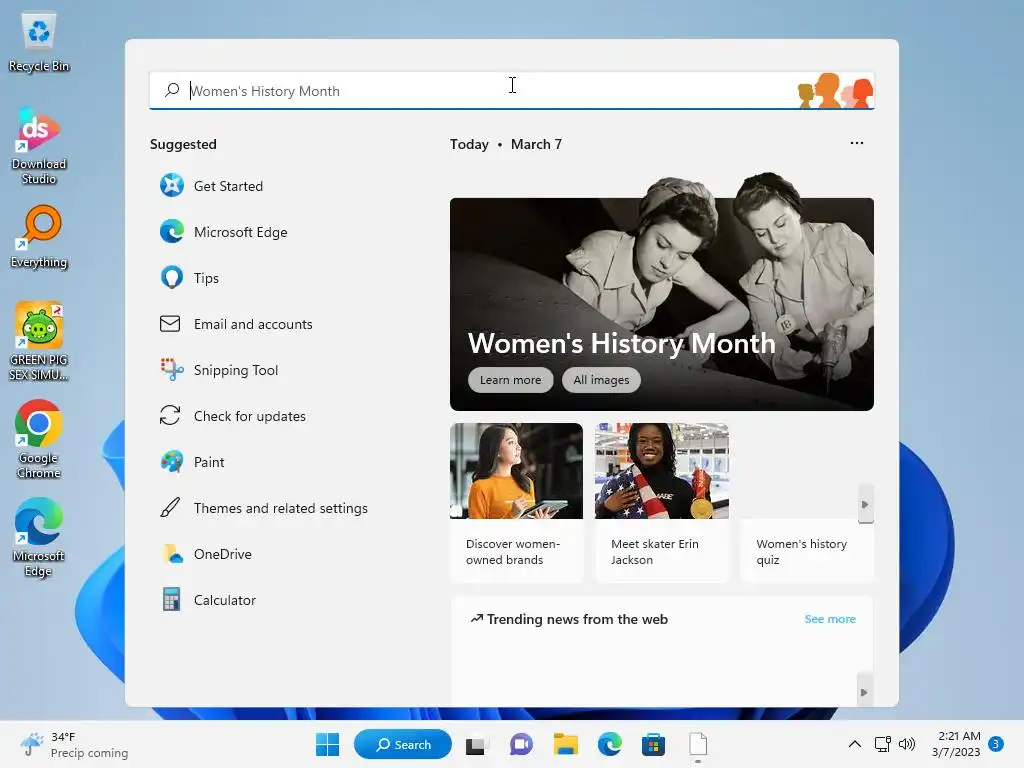The width and height of the screenshot is (1024, 768).
Task: Open Discover women-owned brands card
Action: 516,502
